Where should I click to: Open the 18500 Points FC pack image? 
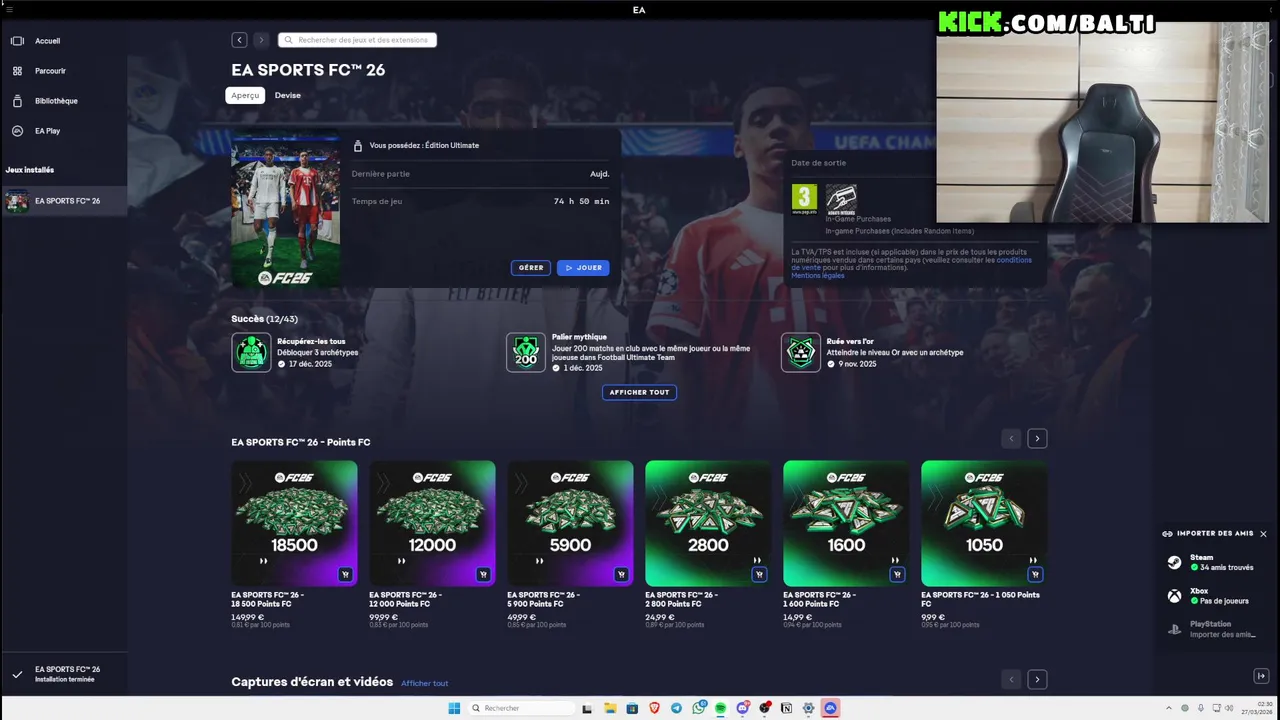pos(294,523)
